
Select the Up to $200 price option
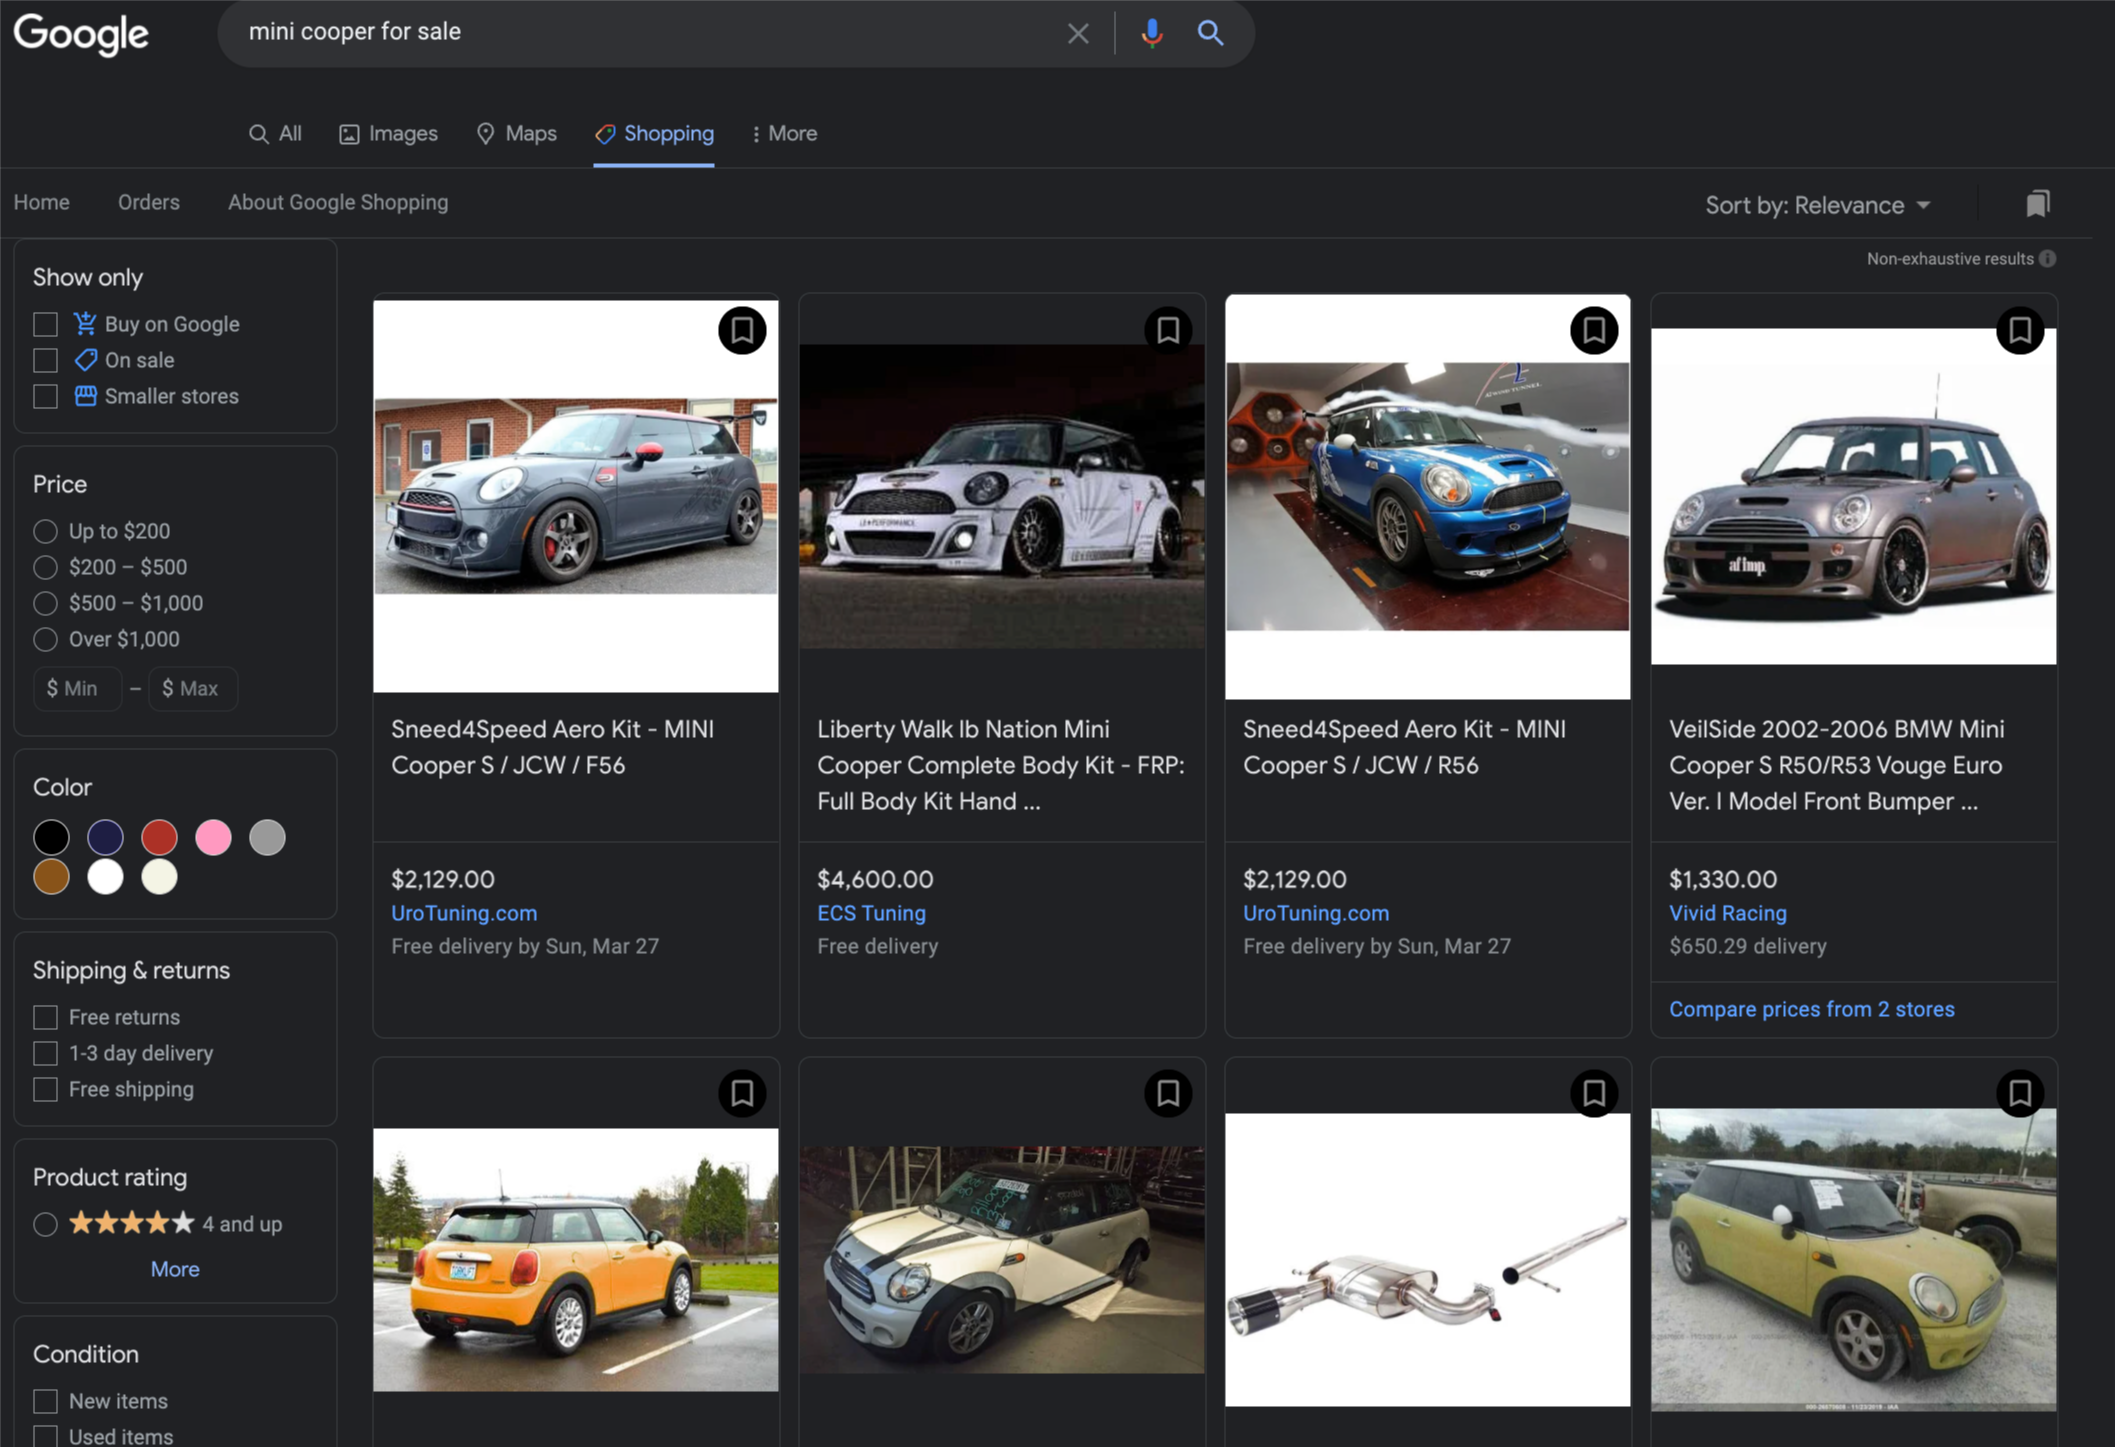point(45,531)
